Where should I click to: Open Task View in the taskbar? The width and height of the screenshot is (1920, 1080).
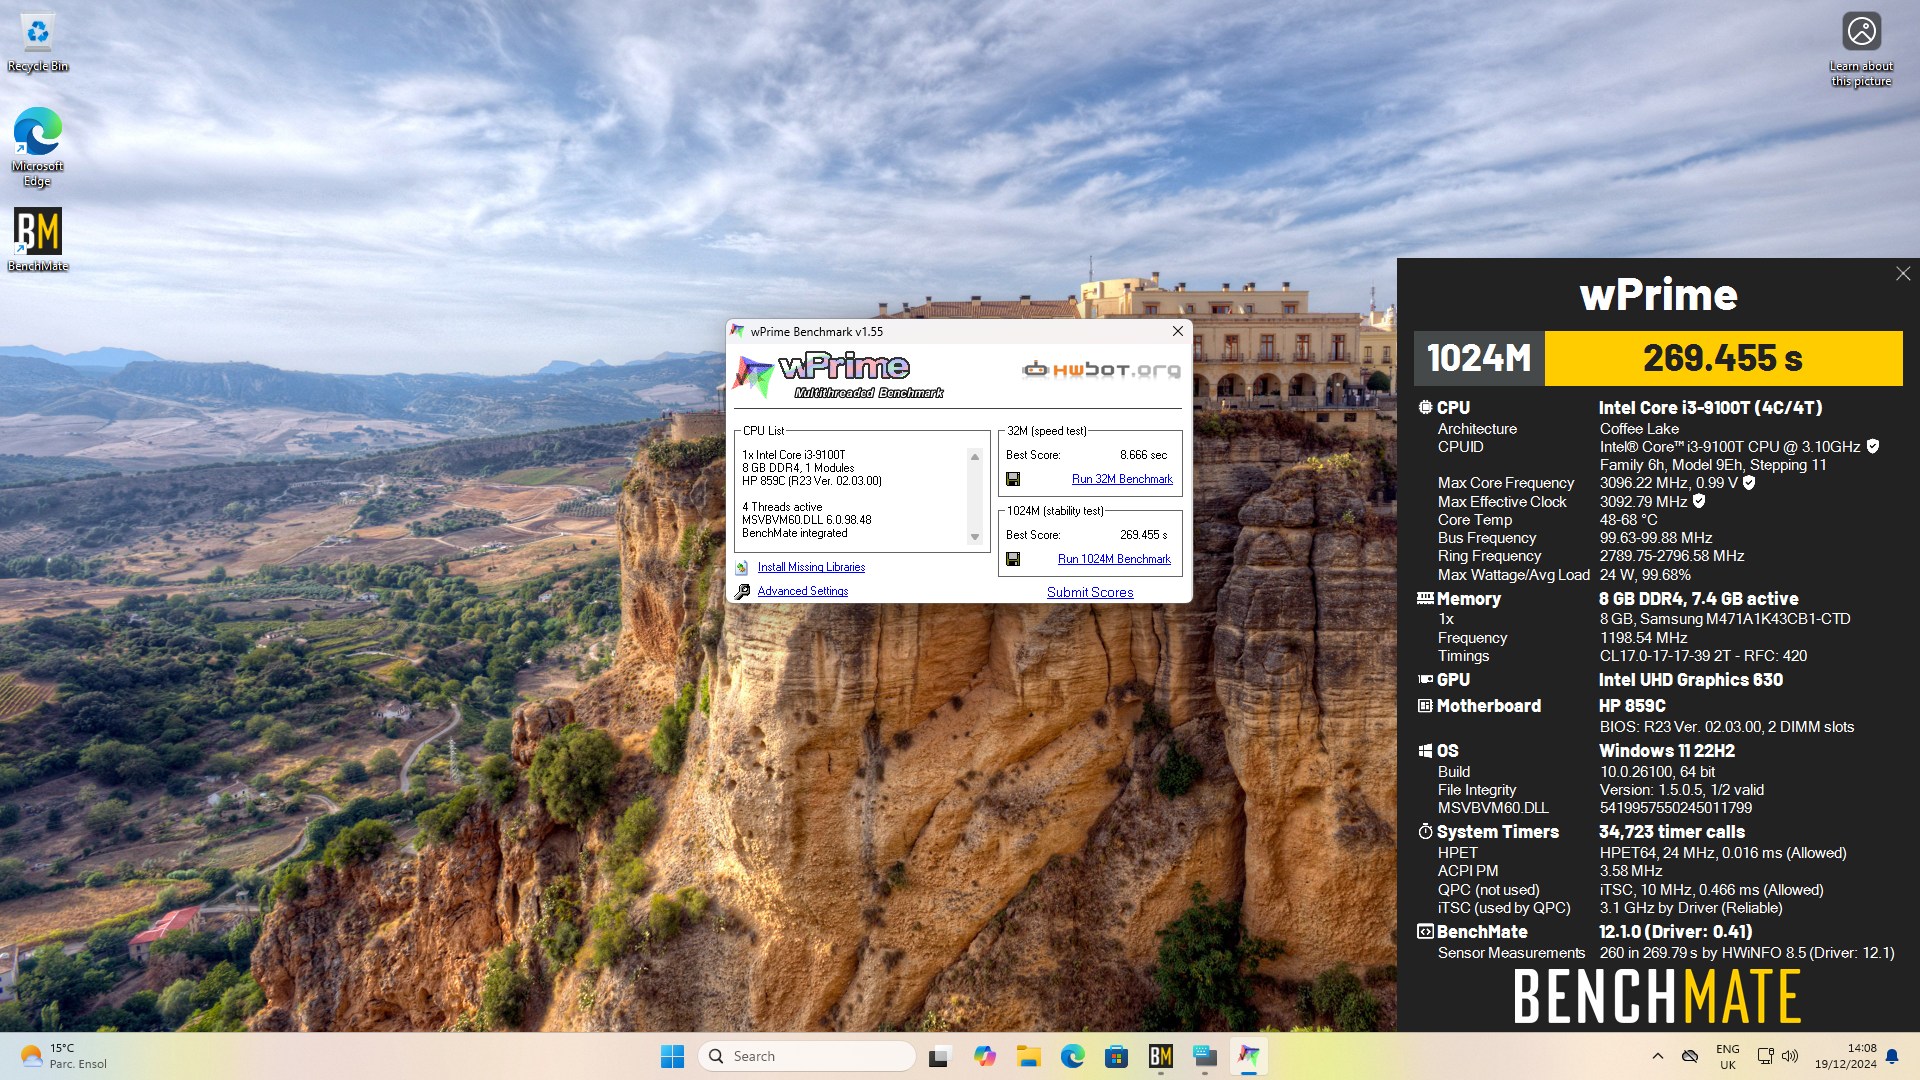(939, 1056)
